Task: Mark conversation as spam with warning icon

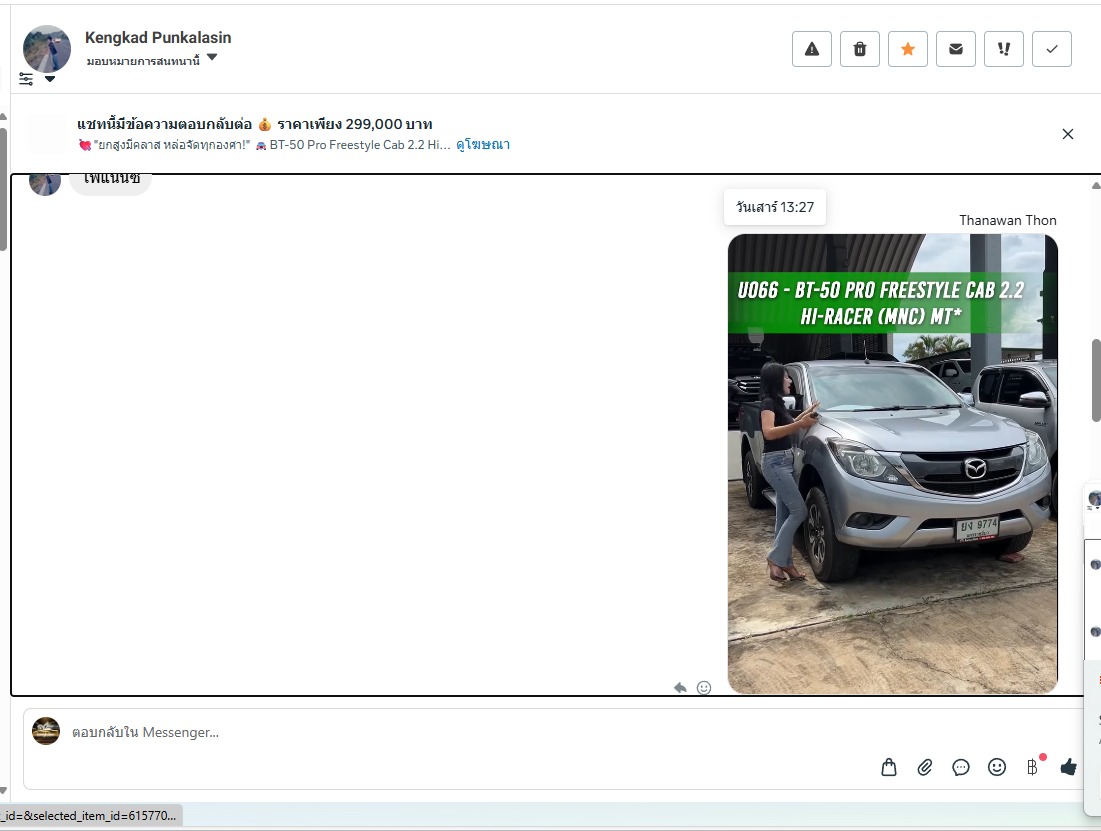Action: (812, 49)
